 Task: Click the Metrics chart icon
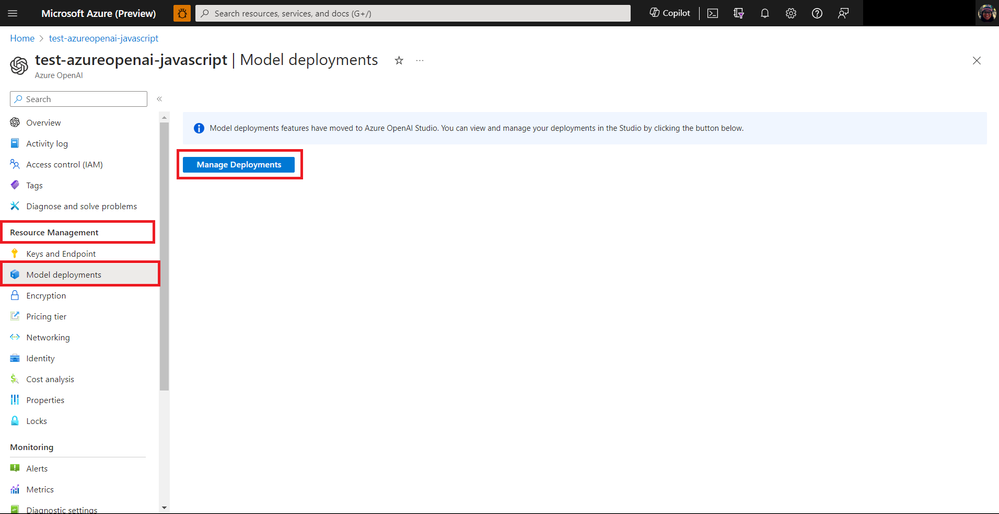click(x=15, y=489)
